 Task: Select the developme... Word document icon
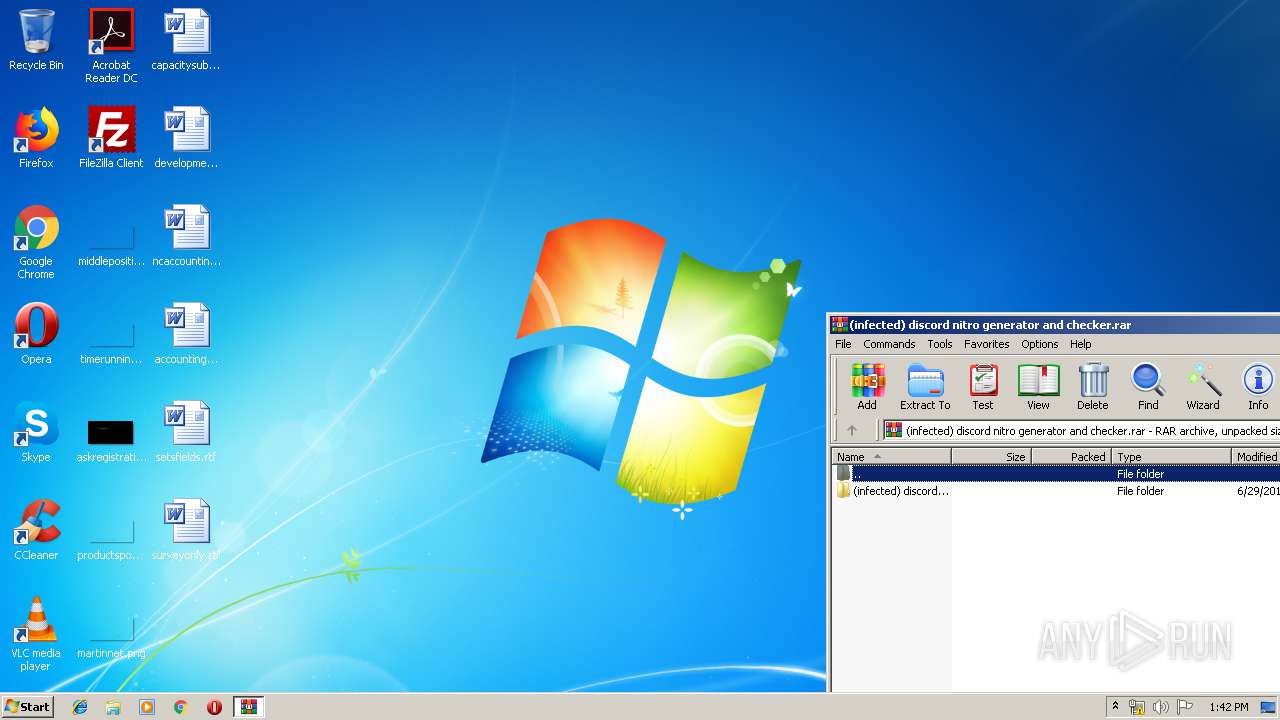[186, 138]
